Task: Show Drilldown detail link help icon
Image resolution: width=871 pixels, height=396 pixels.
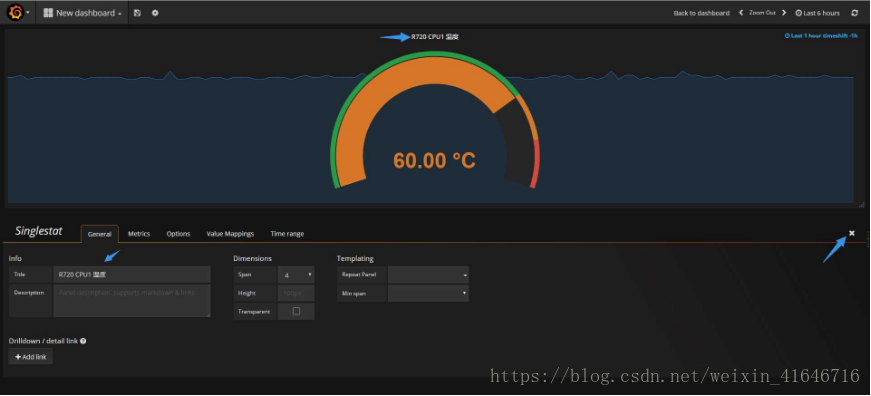Action: (x=83, y=341)
